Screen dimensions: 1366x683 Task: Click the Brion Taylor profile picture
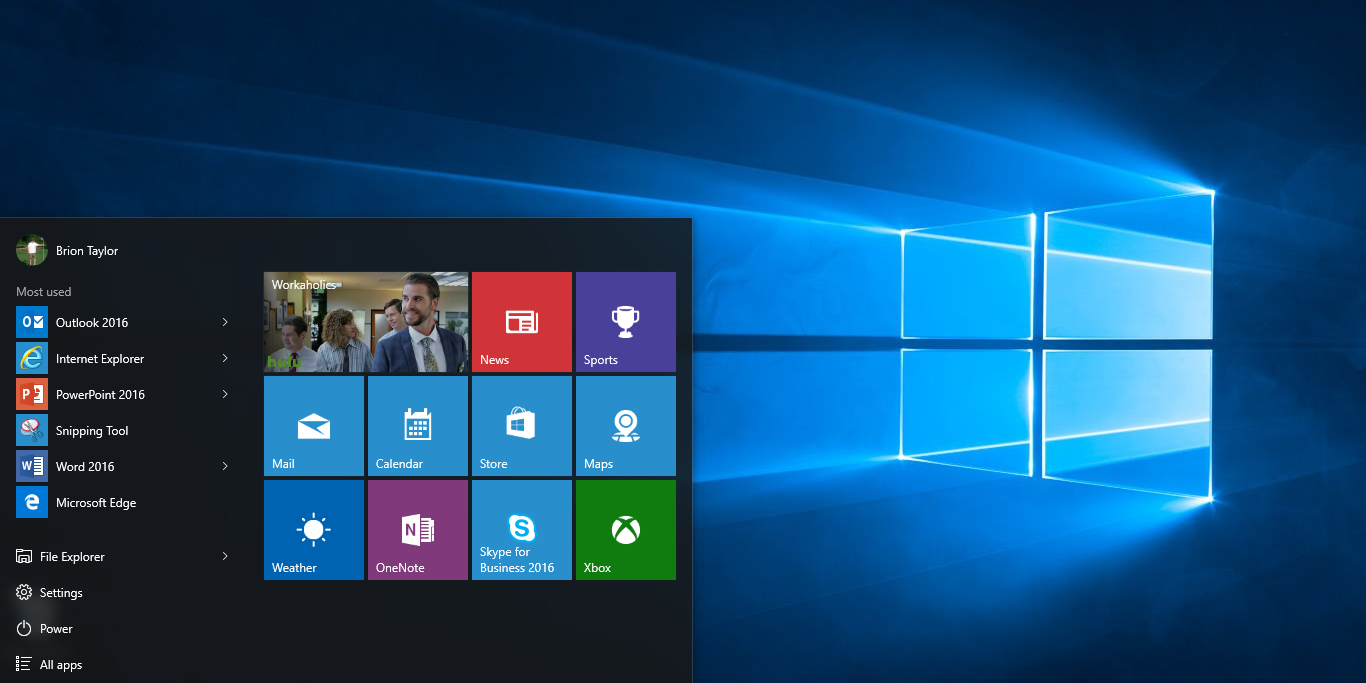click(x=31, y=250)
